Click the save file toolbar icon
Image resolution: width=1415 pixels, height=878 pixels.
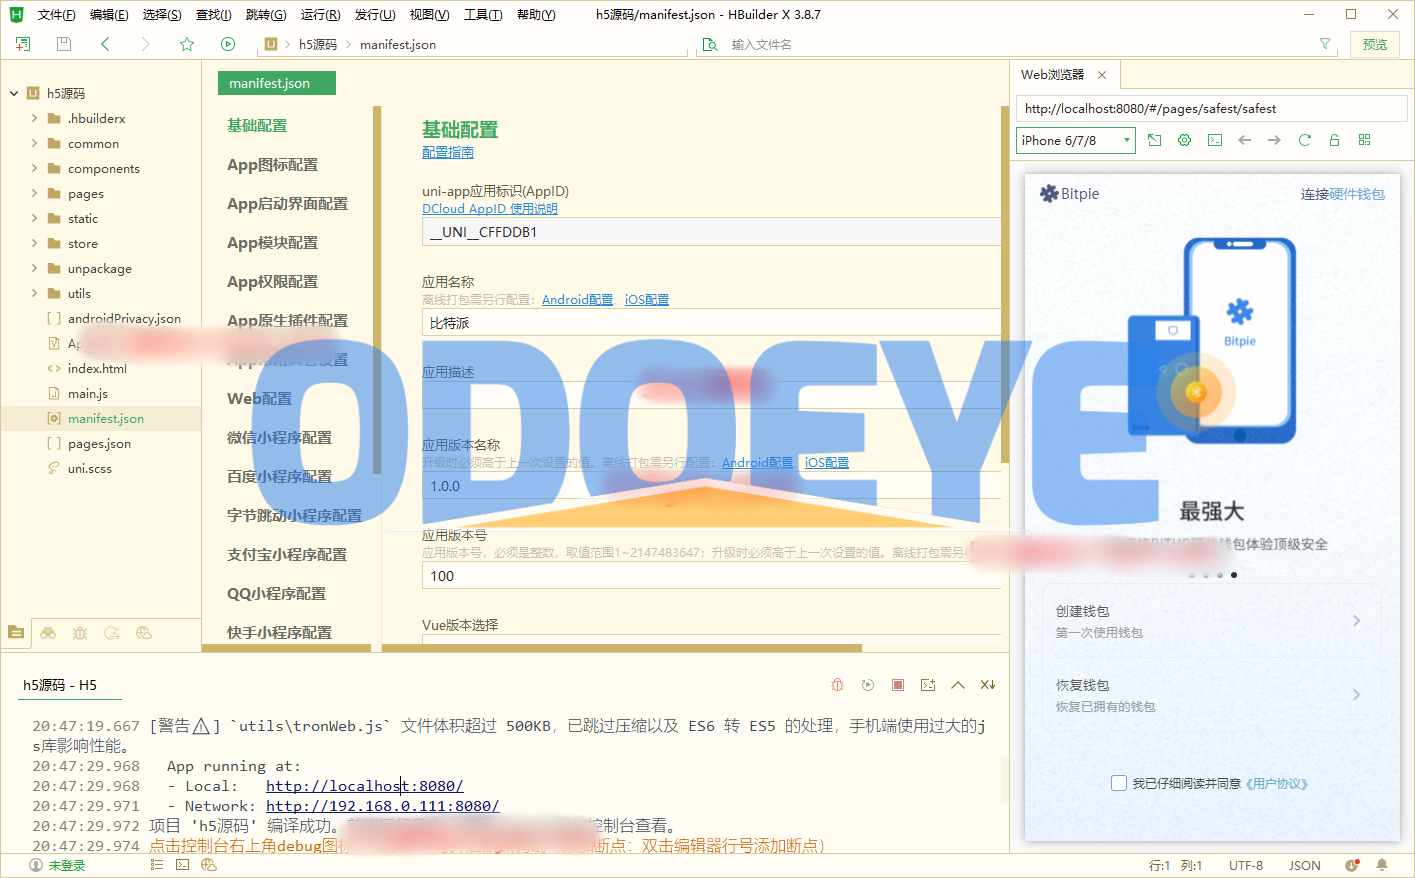point(64,44)
